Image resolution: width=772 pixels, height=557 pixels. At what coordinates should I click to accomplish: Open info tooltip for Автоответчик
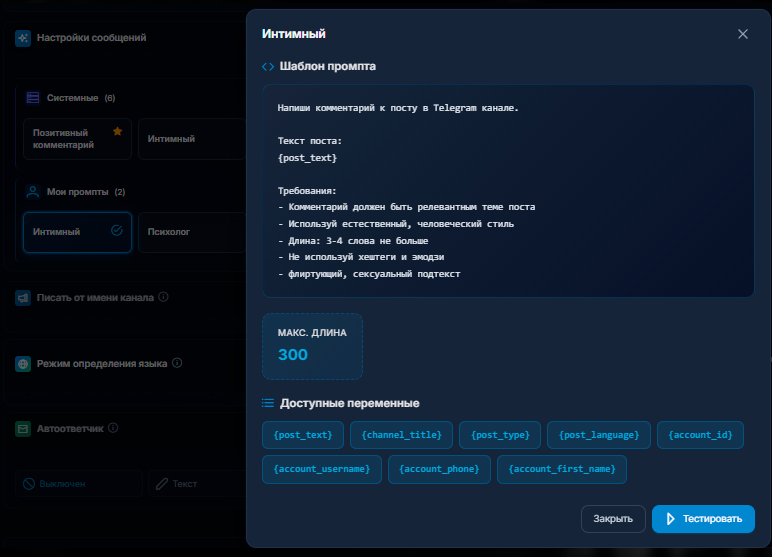113,428
